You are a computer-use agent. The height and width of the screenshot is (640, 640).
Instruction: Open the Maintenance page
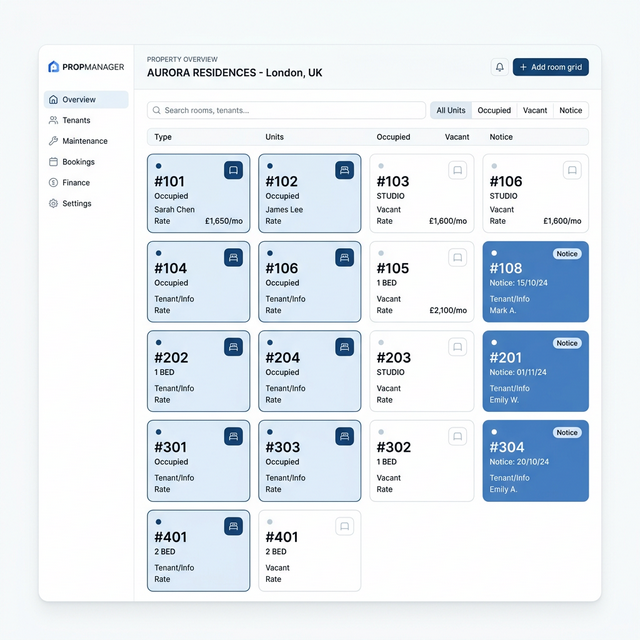86,141
